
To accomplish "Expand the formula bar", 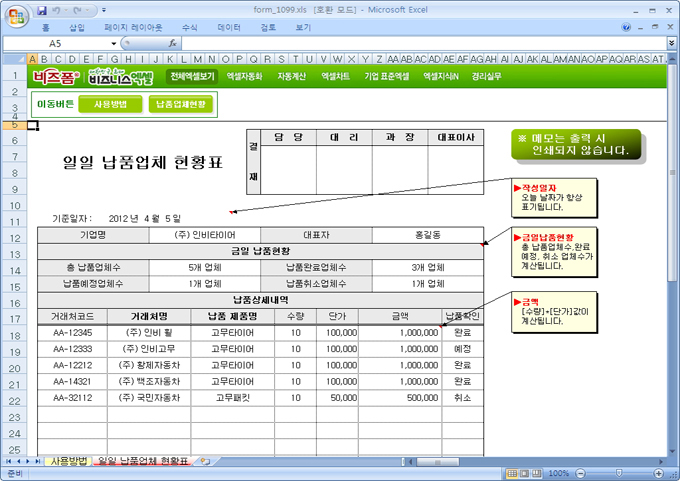I will tap(672, 44).
